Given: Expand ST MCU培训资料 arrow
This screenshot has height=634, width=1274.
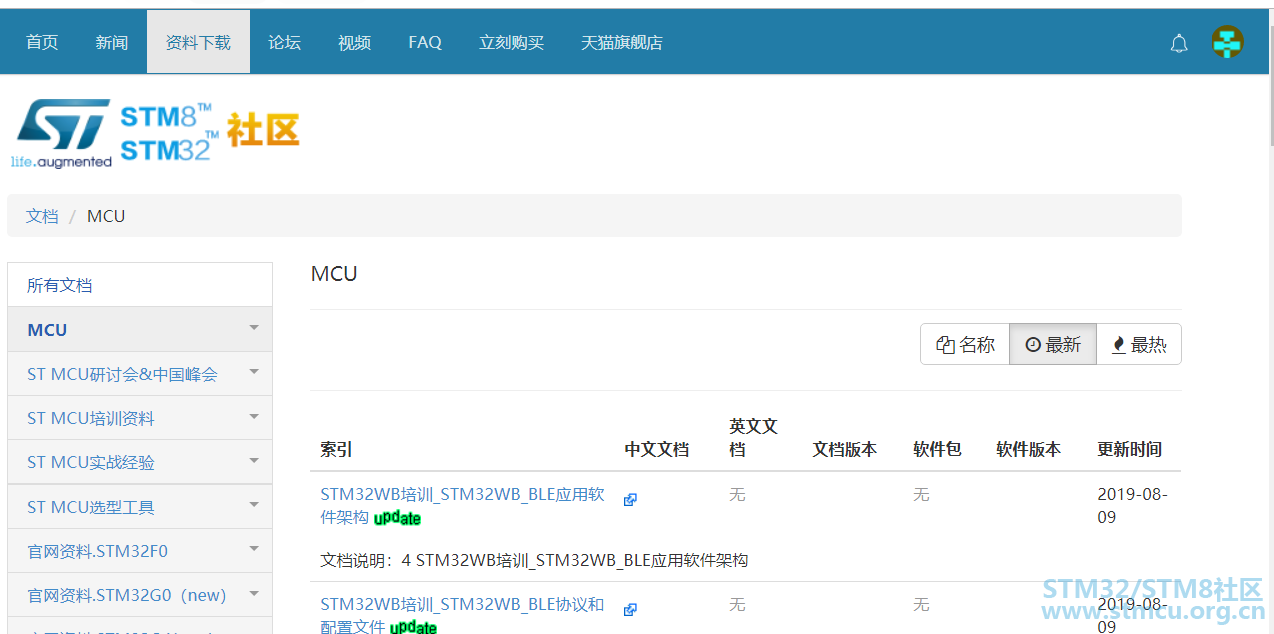Looking at the screenshot, I should point(254,416).
